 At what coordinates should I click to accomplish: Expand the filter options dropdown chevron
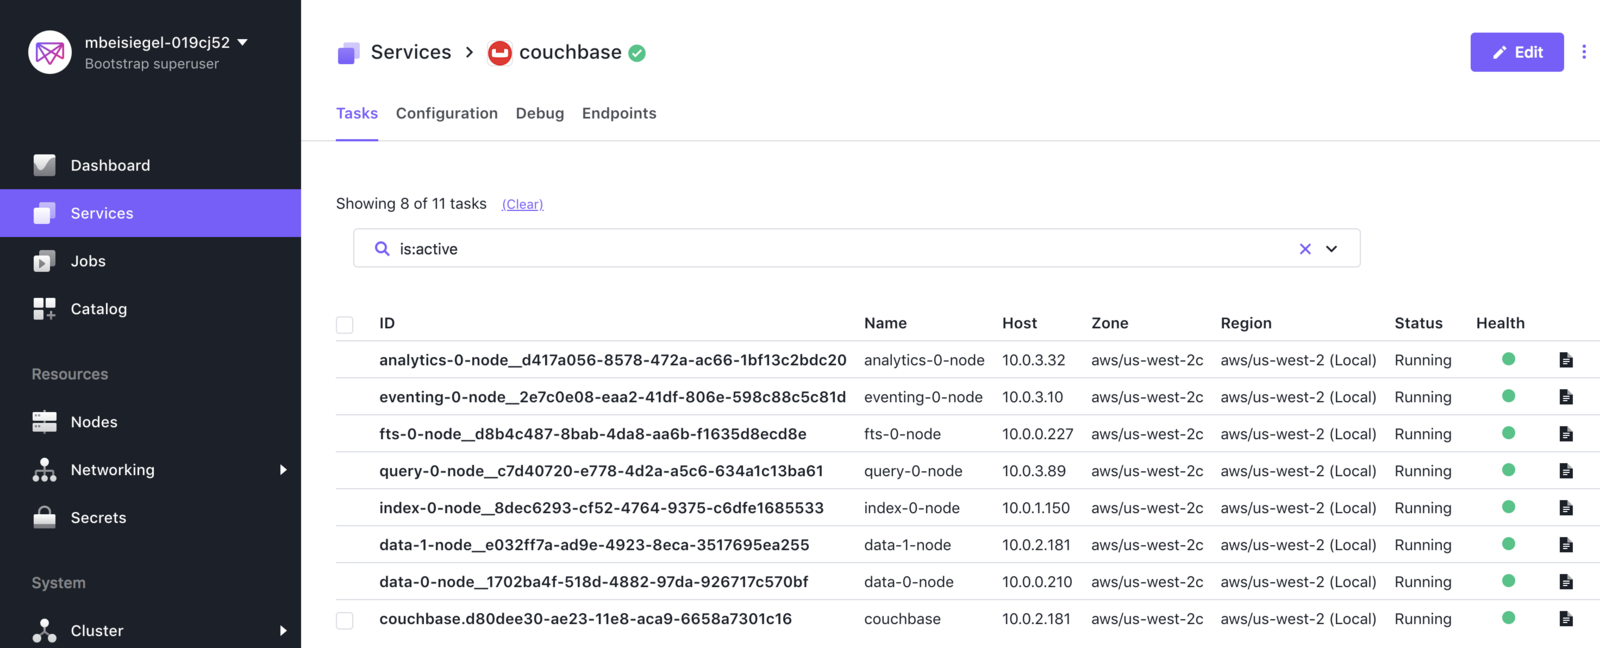(x=1332, y=249)
